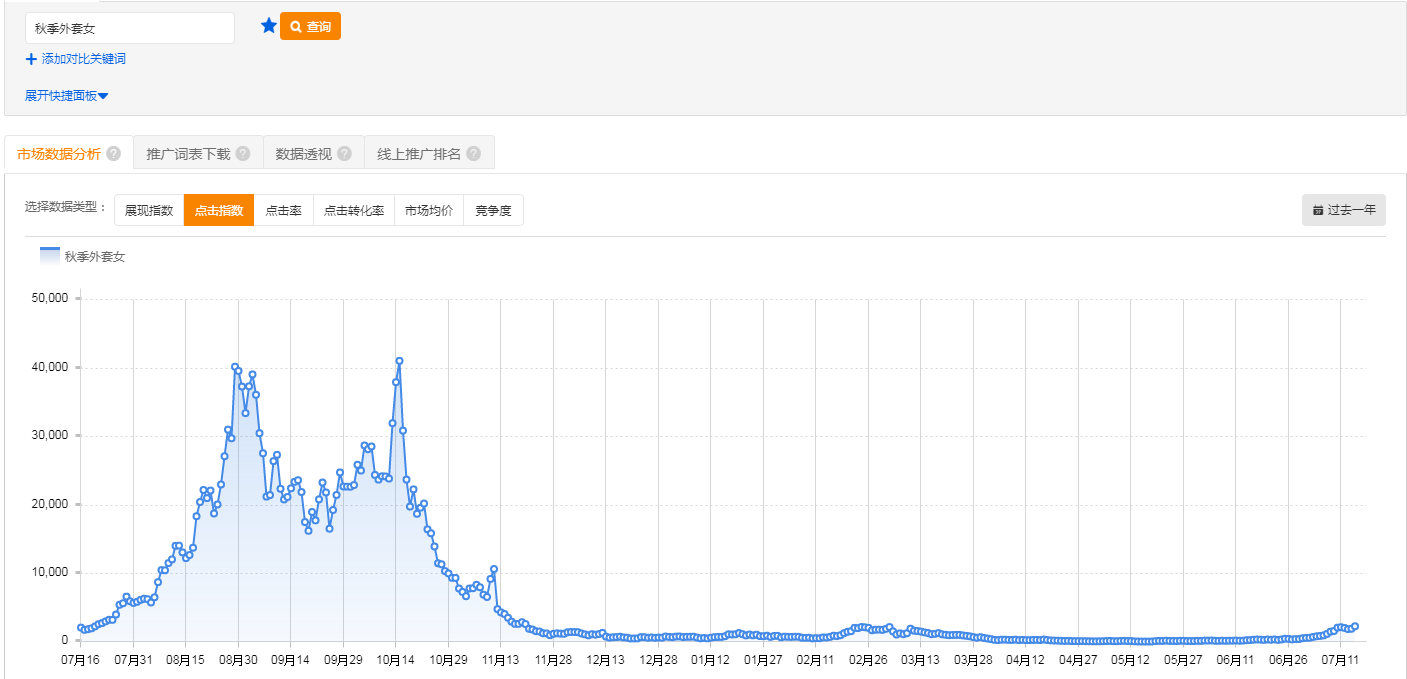Viewport: 1407px width, 679px height.
Task: Switch data type to 竞争度
Action: [493, 210]
